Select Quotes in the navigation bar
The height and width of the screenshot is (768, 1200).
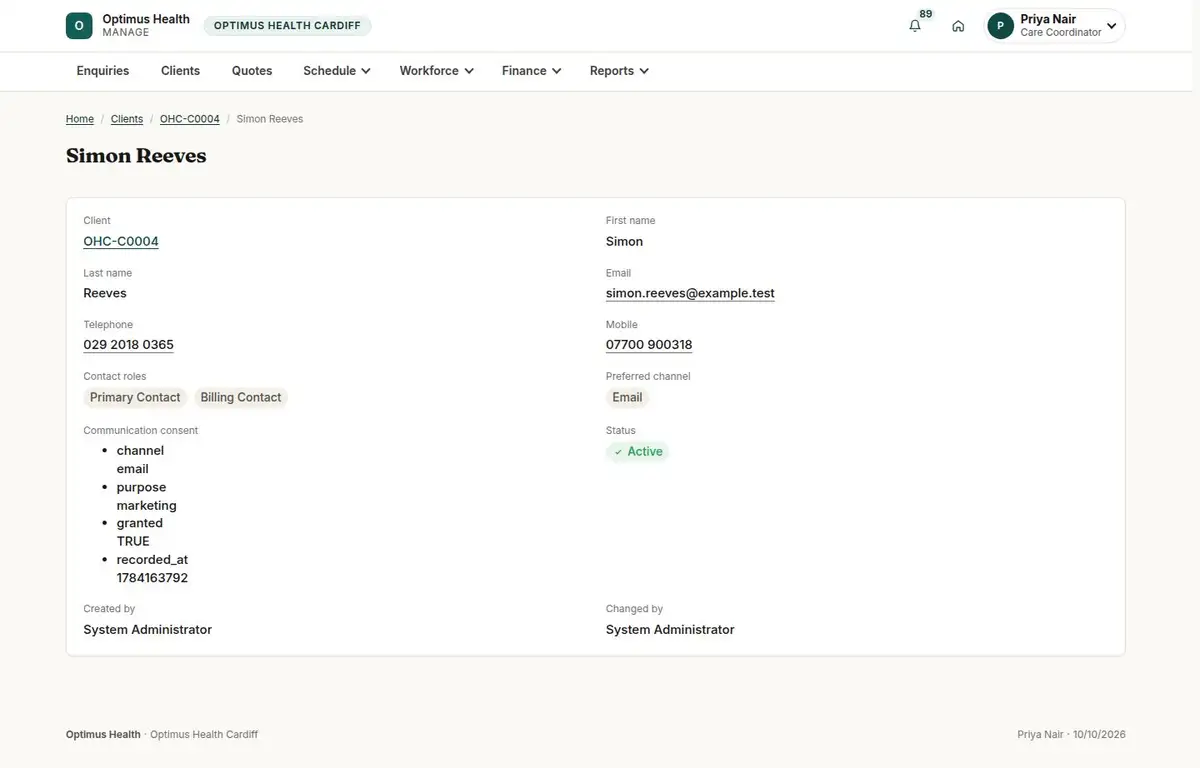tap(252, 71)
